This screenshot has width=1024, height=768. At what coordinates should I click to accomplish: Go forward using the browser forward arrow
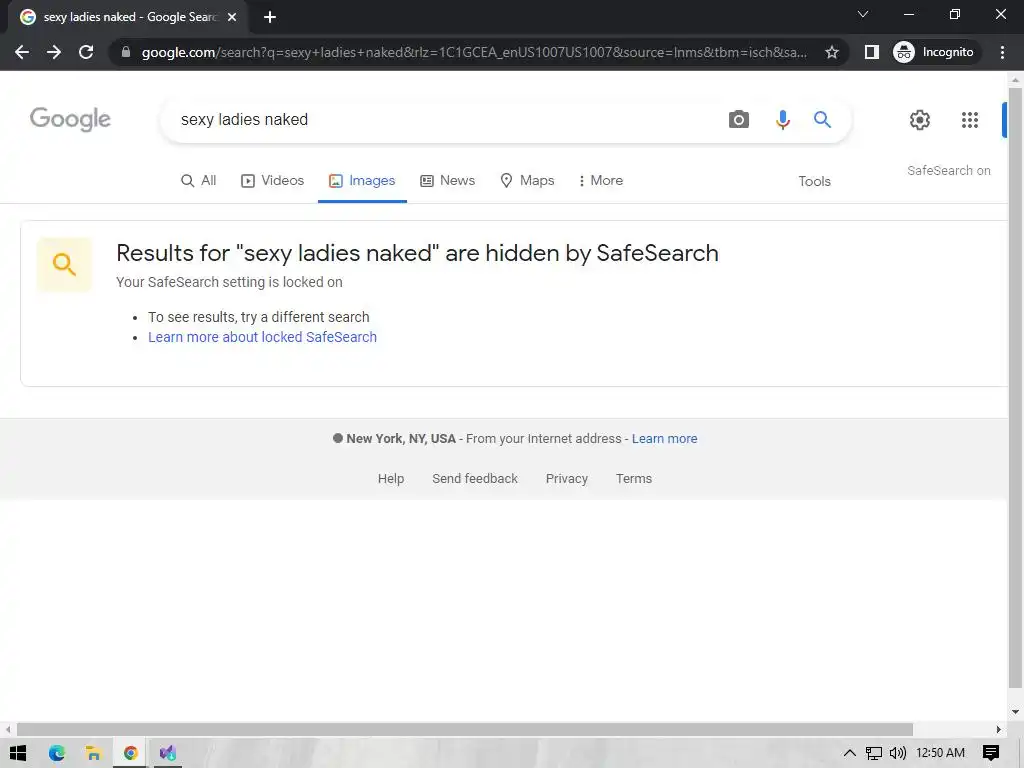(x=54, y=52)
